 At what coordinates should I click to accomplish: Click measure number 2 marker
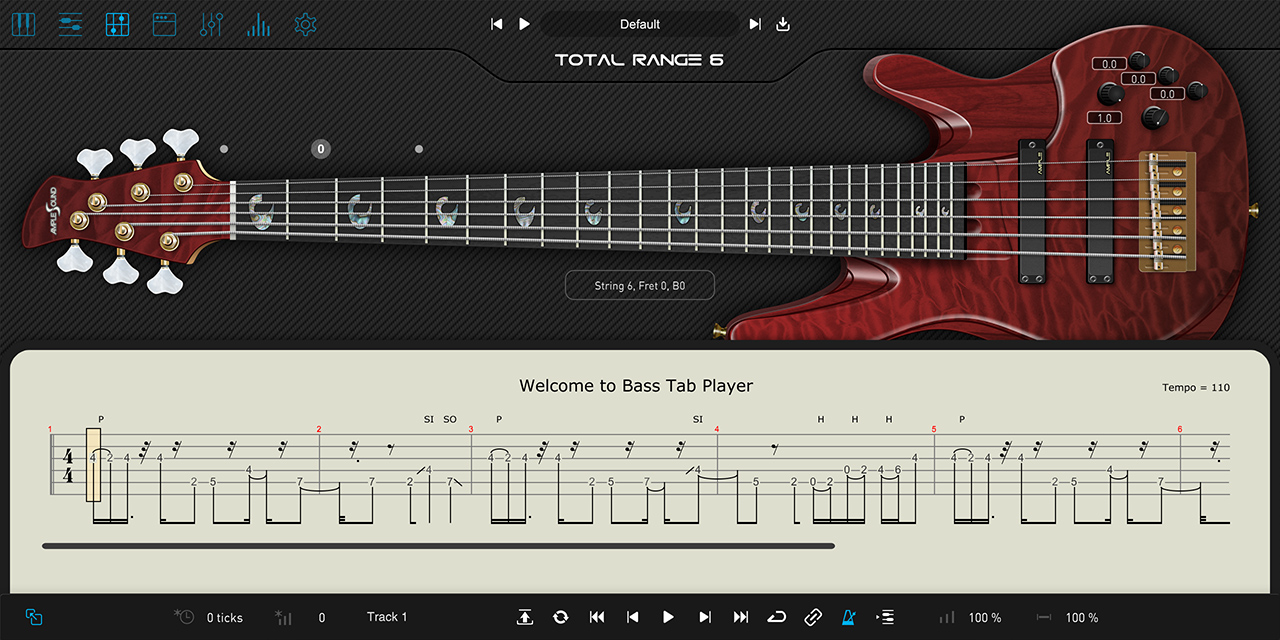pyautogui.click(x=319, y=429)
